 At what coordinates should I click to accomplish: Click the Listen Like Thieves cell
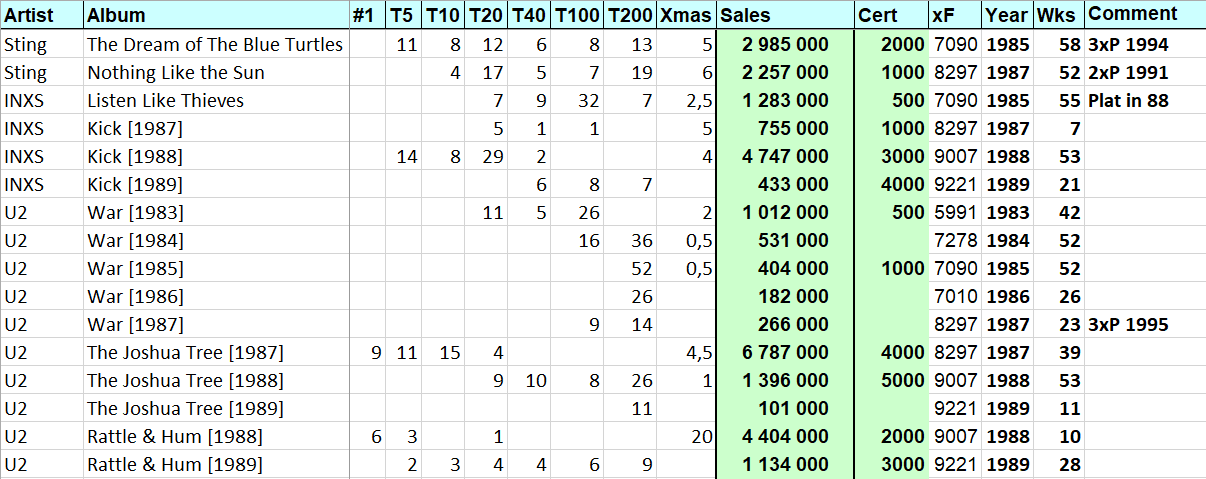(217, 101)
